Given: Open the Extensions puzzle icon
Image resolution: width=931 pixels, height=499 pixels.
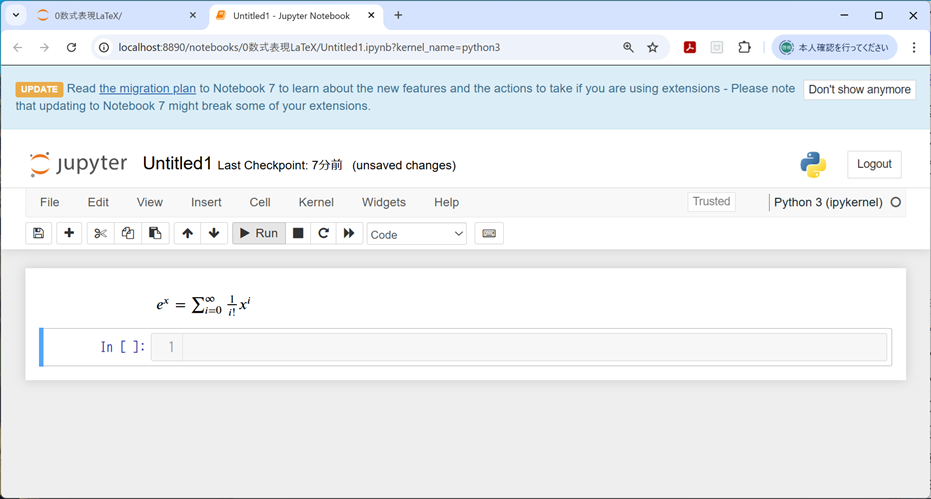Looking at the screenshot, I should click(744, 48).
